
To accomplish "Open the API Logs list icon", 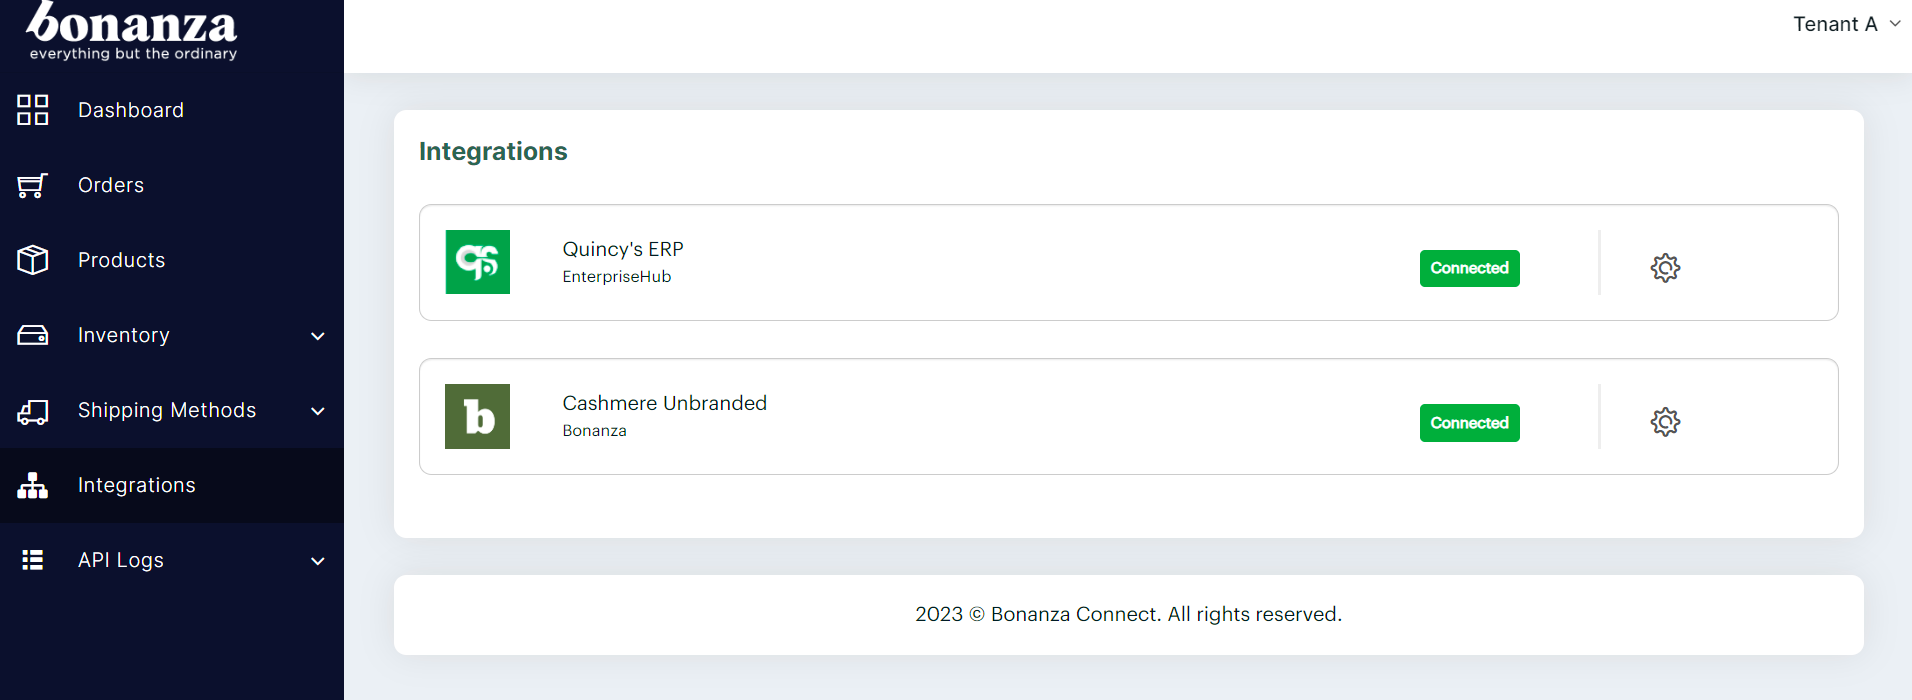I will coord(32,560).
